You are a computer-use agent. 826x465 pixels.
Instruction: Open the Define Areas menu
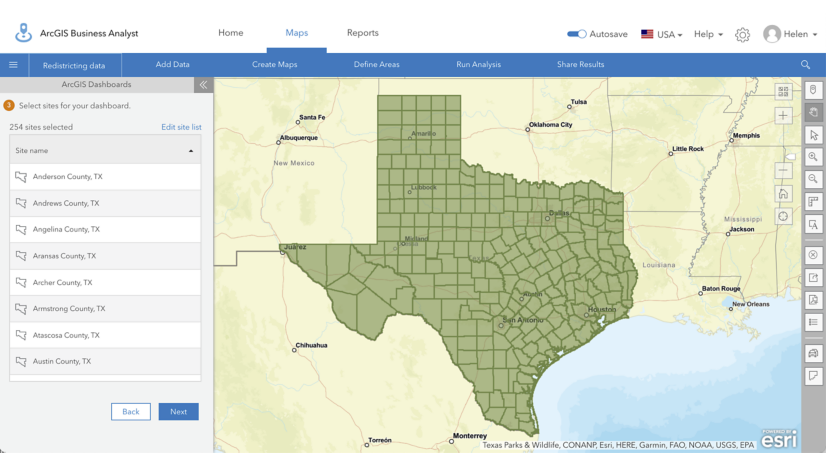pos(377,64)
